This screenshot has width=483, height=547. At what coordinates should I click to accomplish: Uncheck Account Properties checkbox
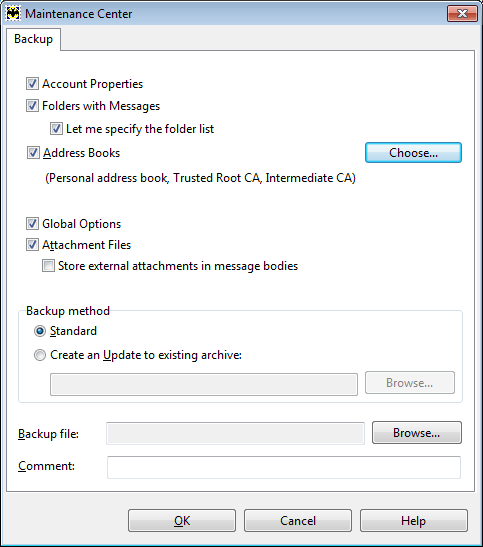tap(32, 84)
